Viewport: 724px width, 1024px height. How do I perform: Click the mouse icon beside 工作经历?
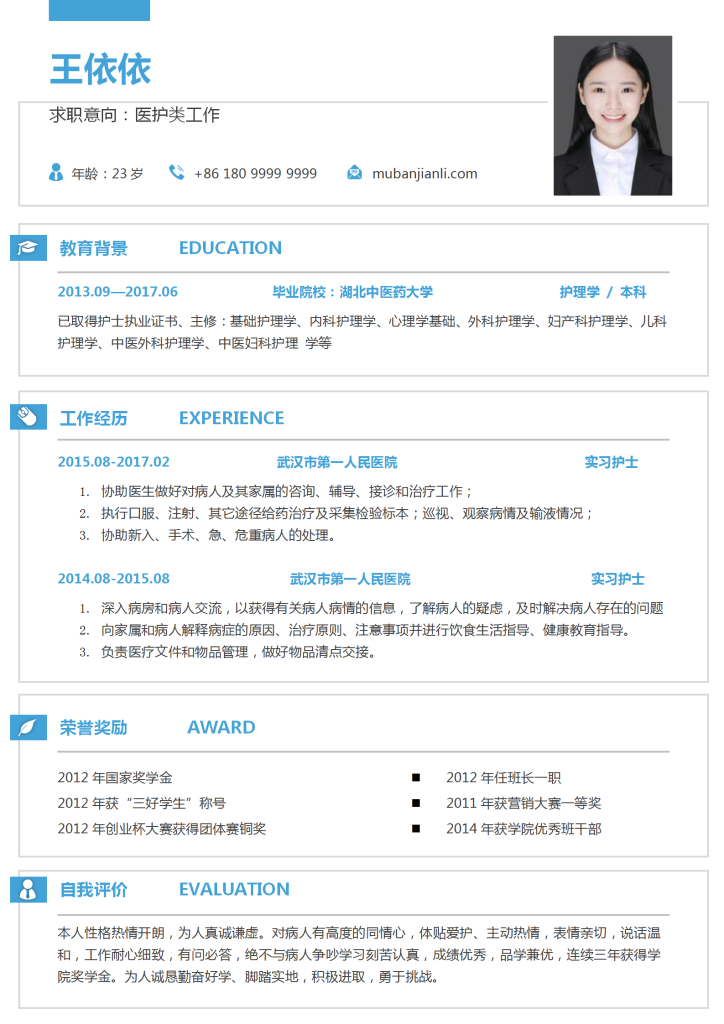coord(28,417)
